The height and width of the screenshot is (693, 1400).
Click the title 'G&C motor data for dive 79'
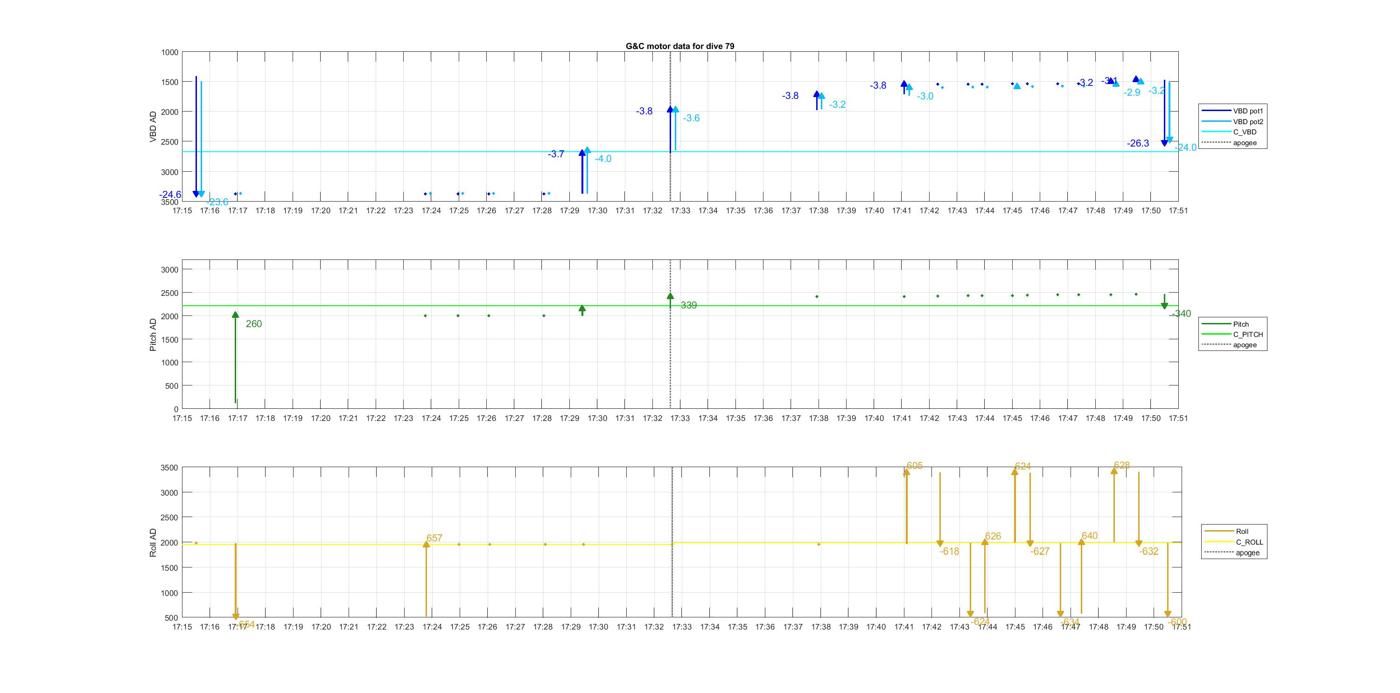coord(679,46)
